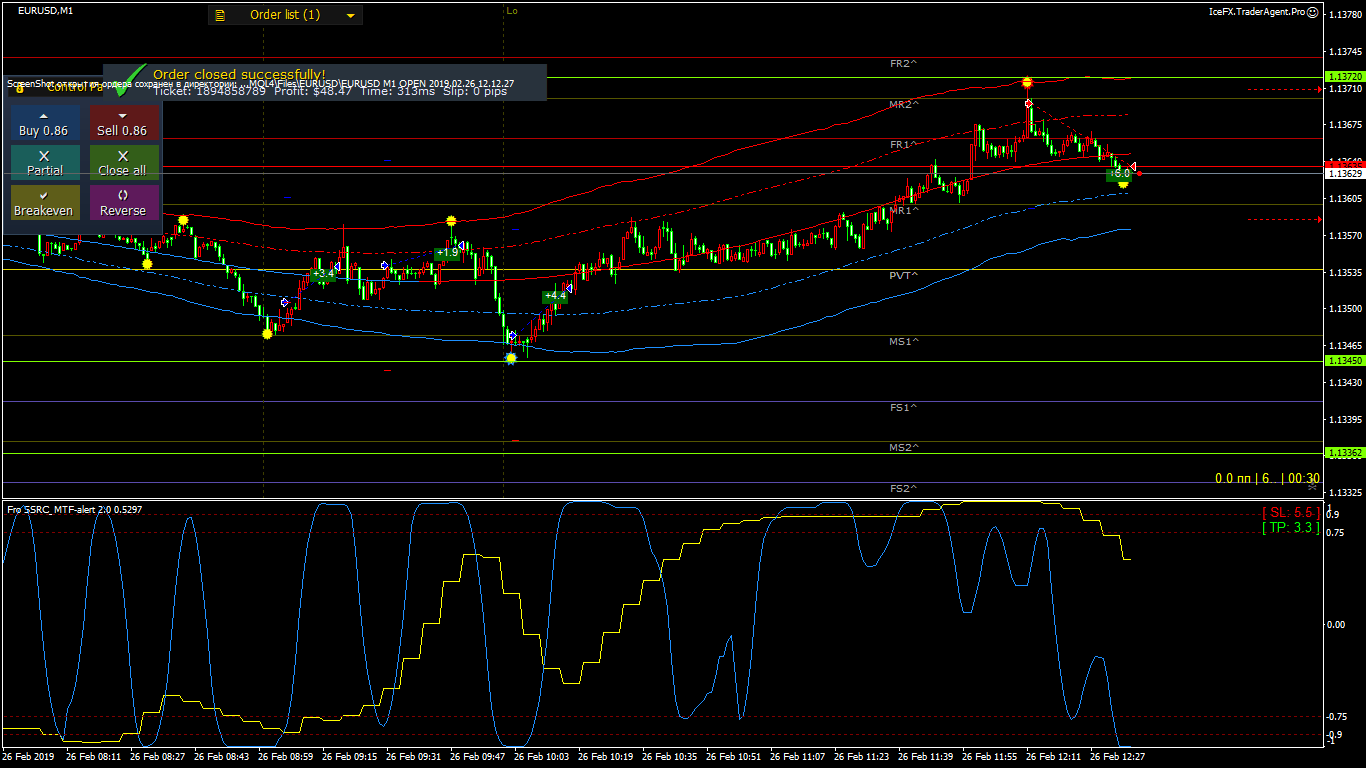Viewport: 1366px width, 768px height.
Task: Select the PVT^ pivot level label
Action: [x=904, y=275]
